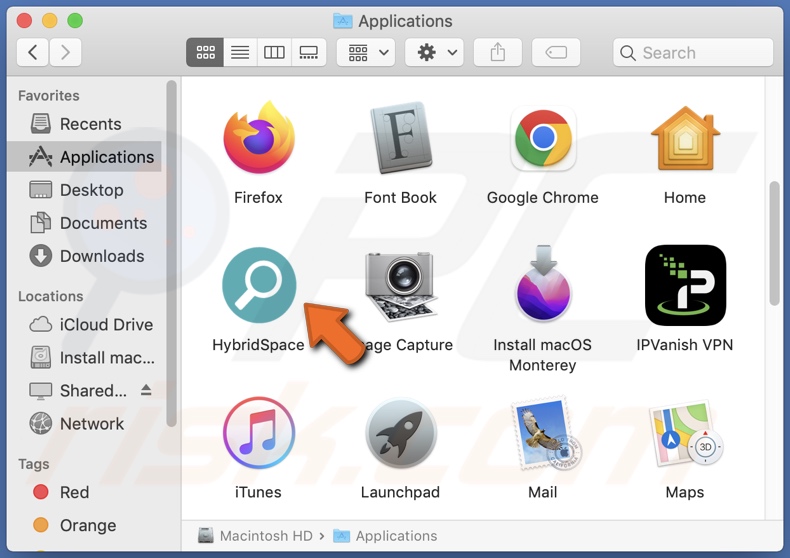Switch to list view
790x558 pixels.
tap(240, 52)
